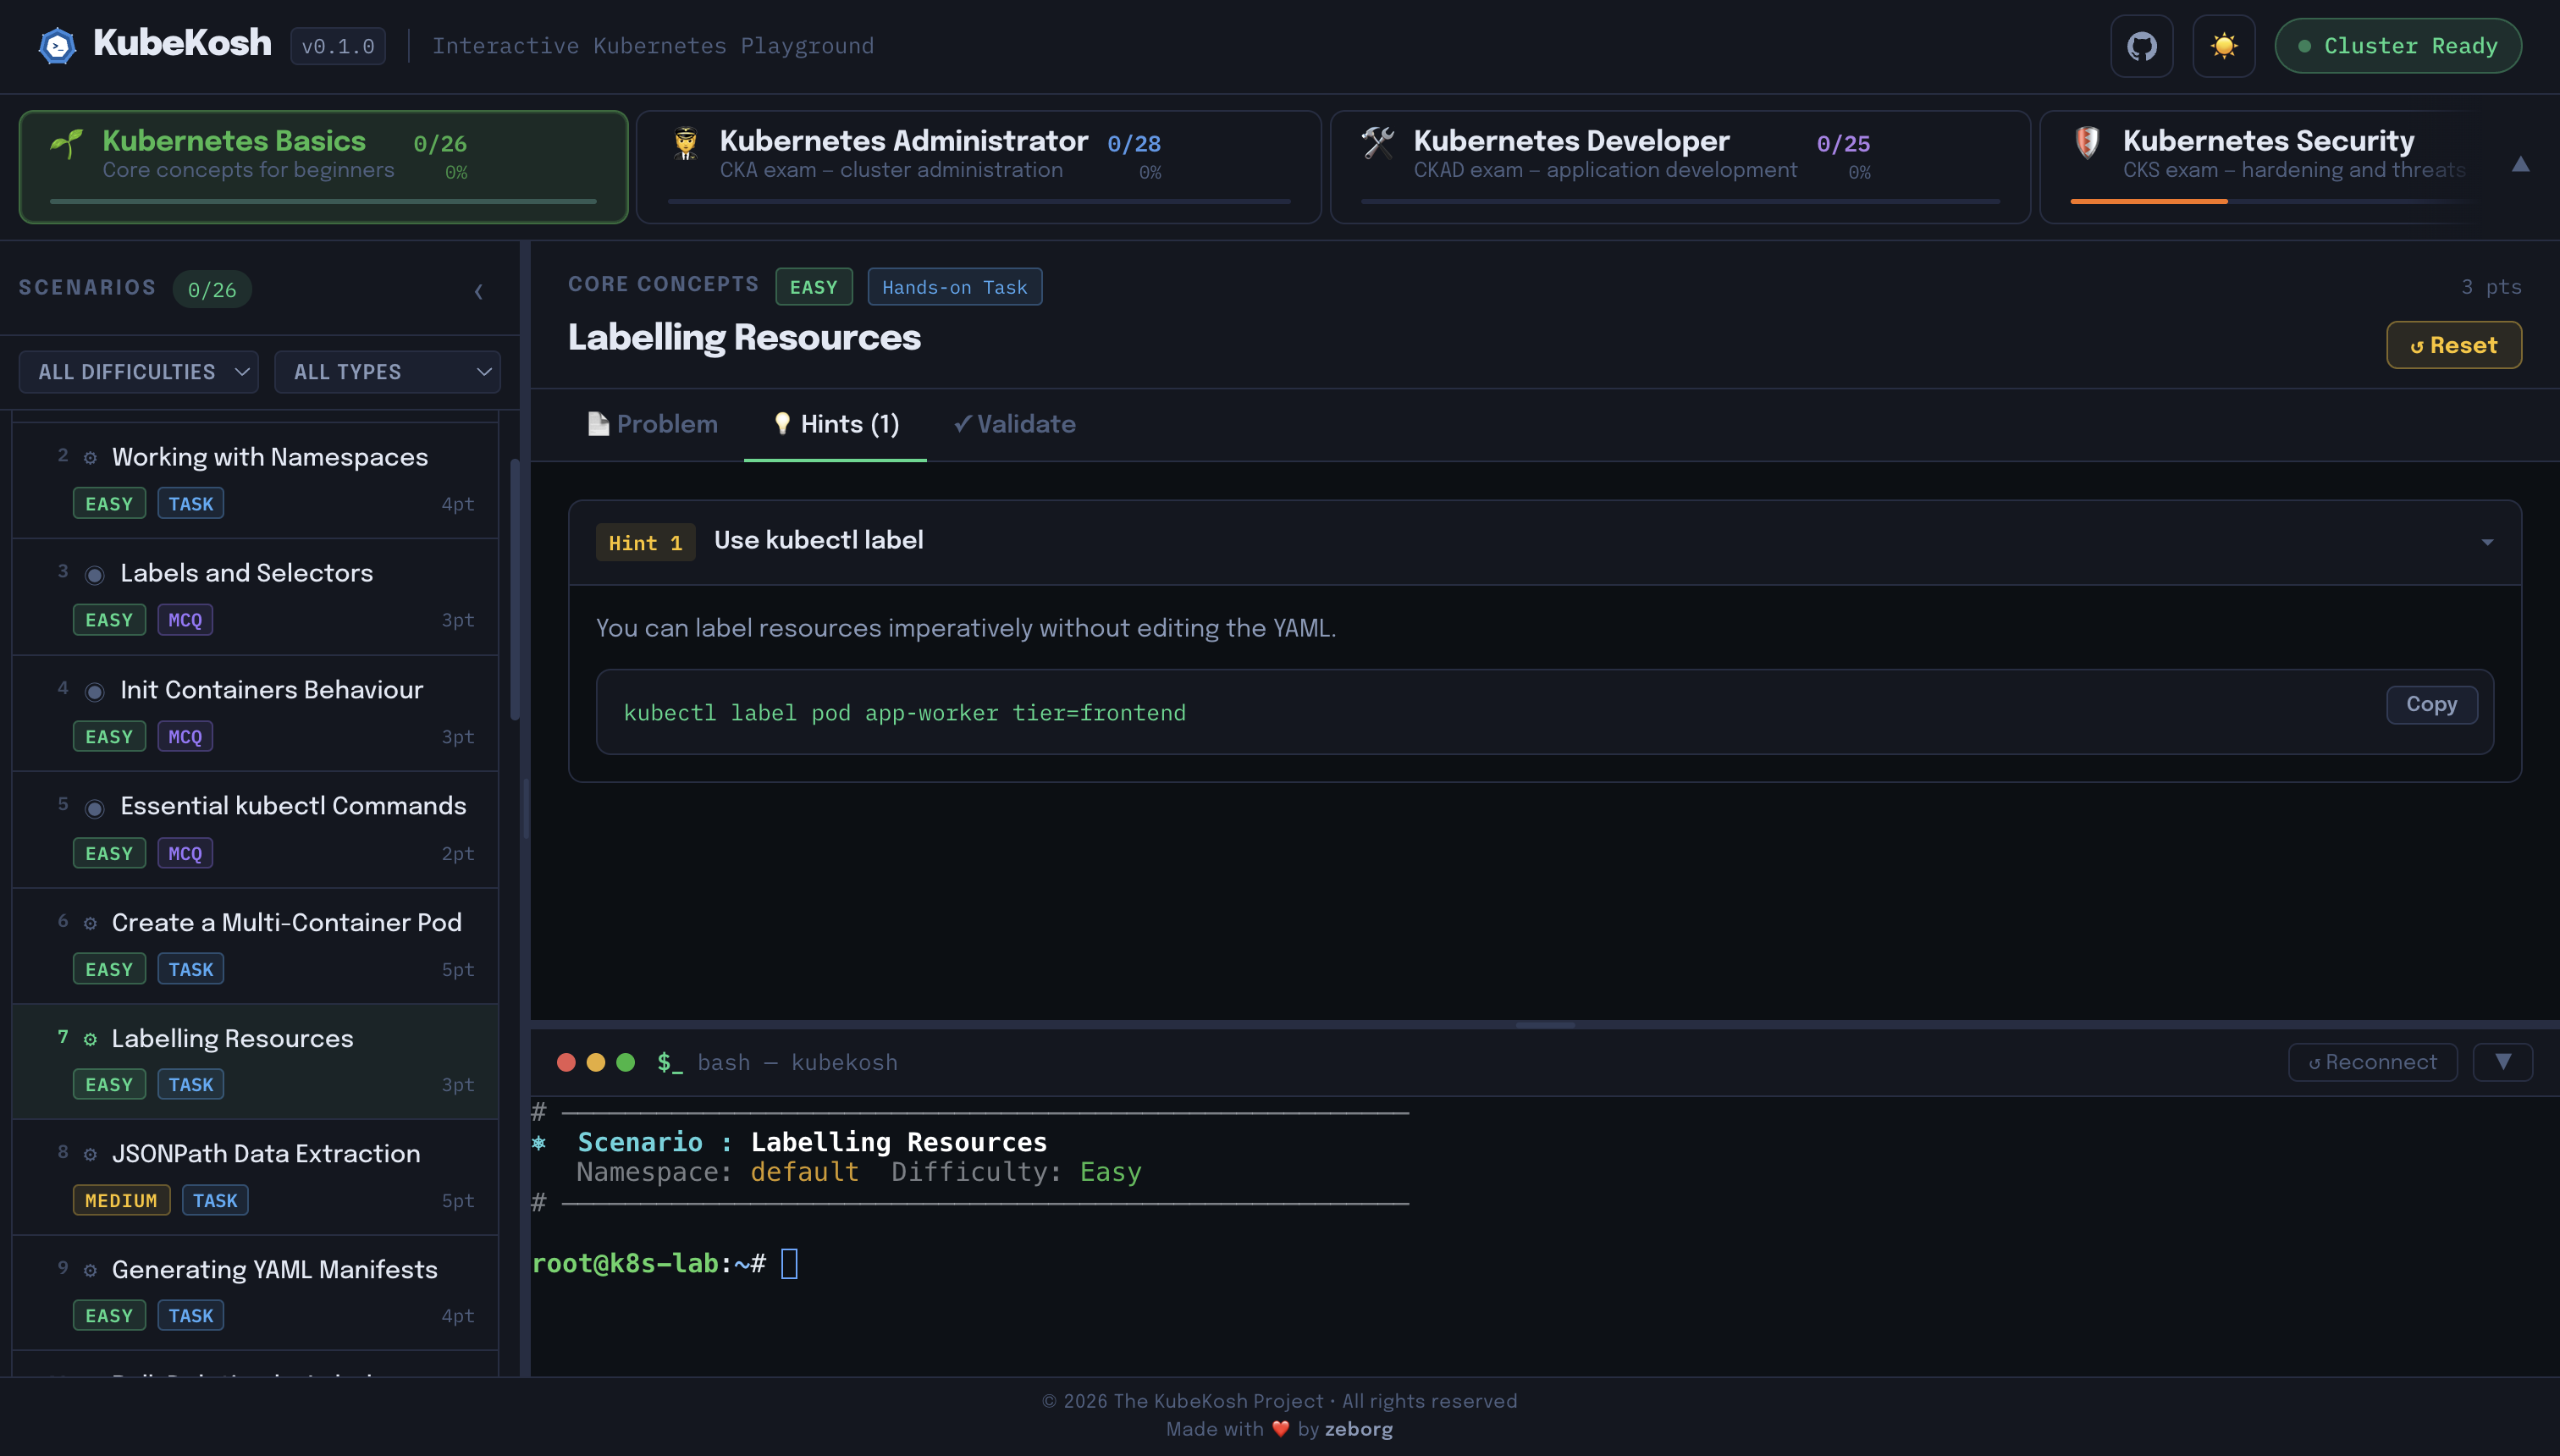Click the sidebar scenario list scrollbar
Image resolution: width=2560 pixels, height=1456 pixels.
515,588
